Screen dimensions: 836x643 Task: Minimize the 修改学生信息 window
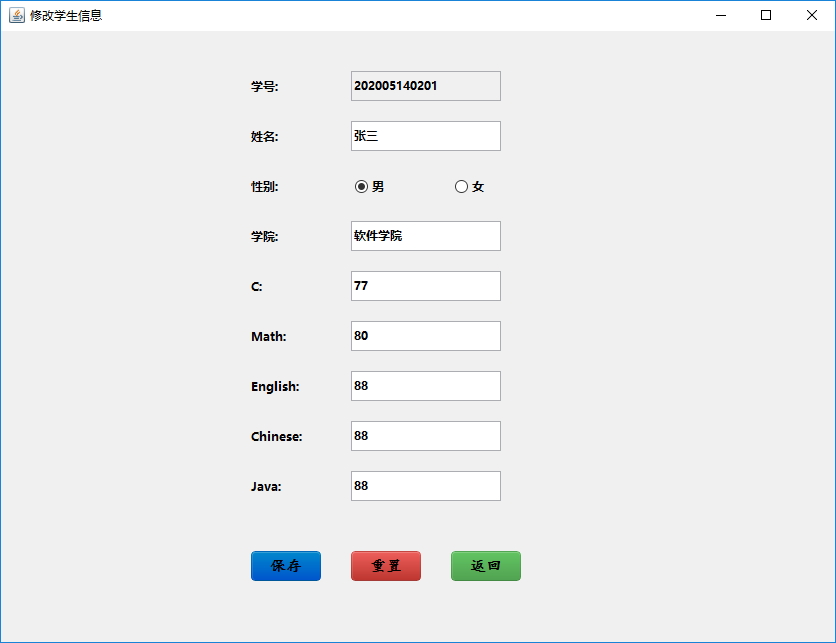[719, 15]
